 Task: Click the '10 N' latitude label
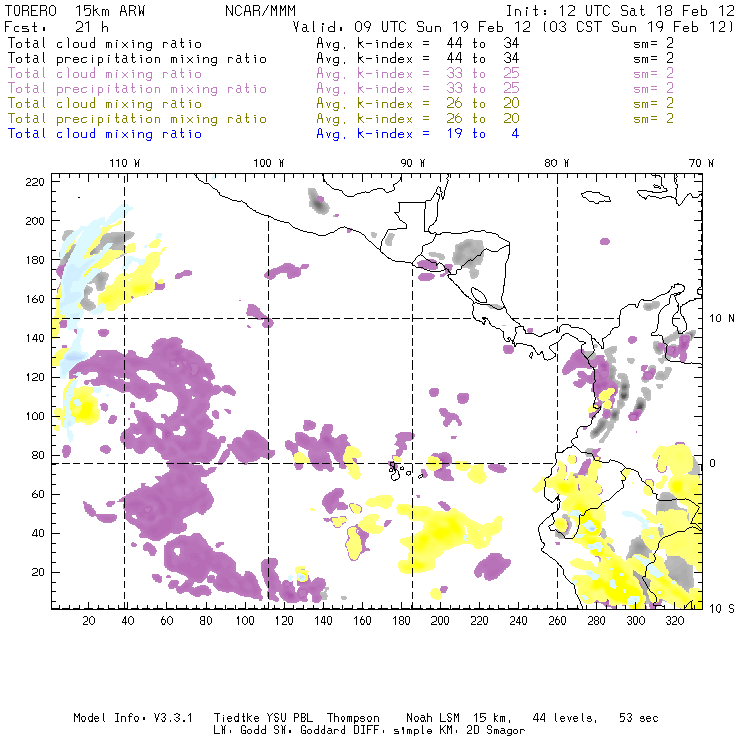722,319
